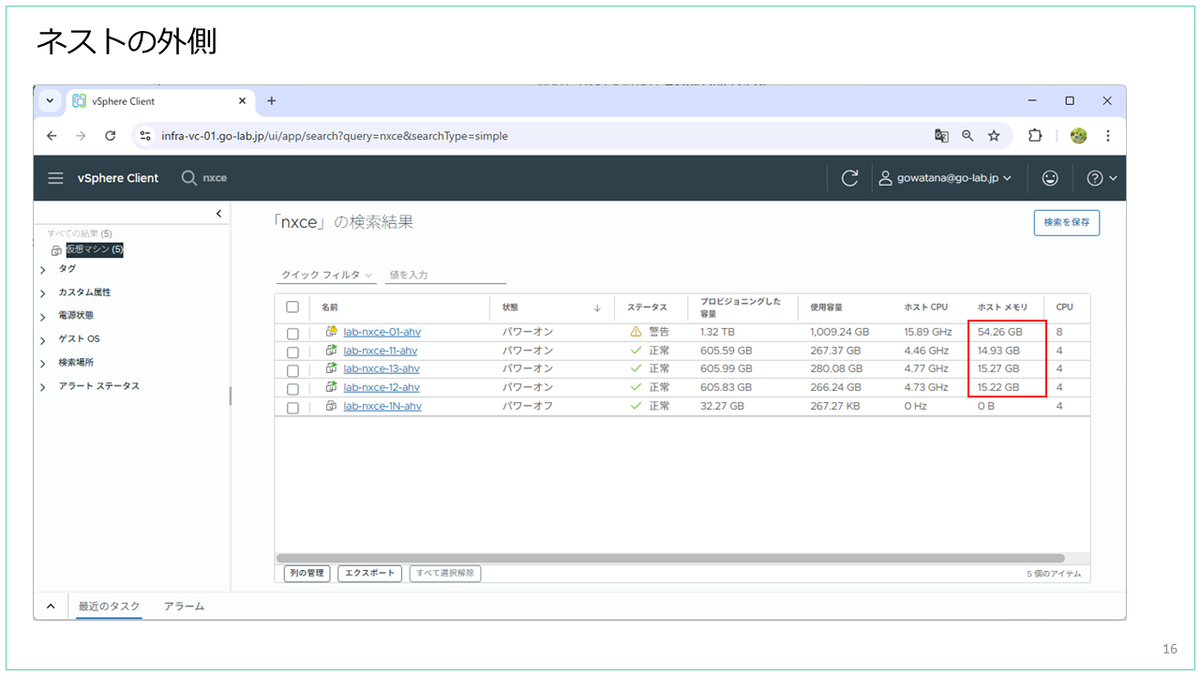The height and width of the screenshot is (675, 1200).
Task: Go forward in the browser
Action: coord(81,136)
